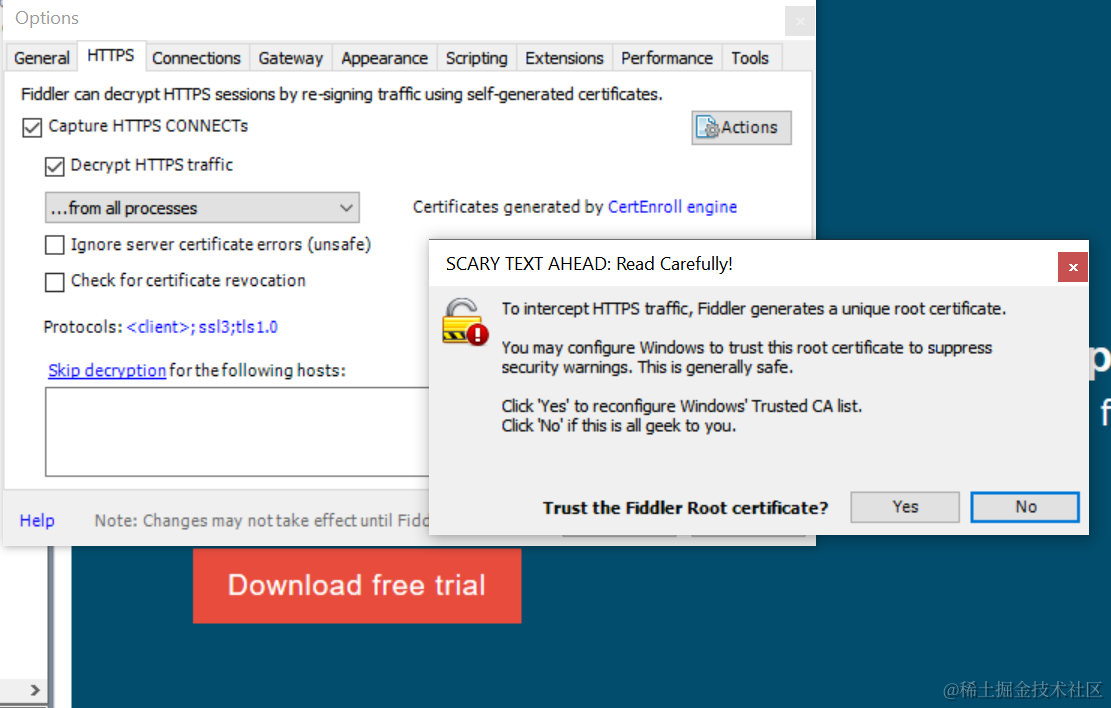Click the padlock warning icon
1111x708 pixels.
[465, 322]
